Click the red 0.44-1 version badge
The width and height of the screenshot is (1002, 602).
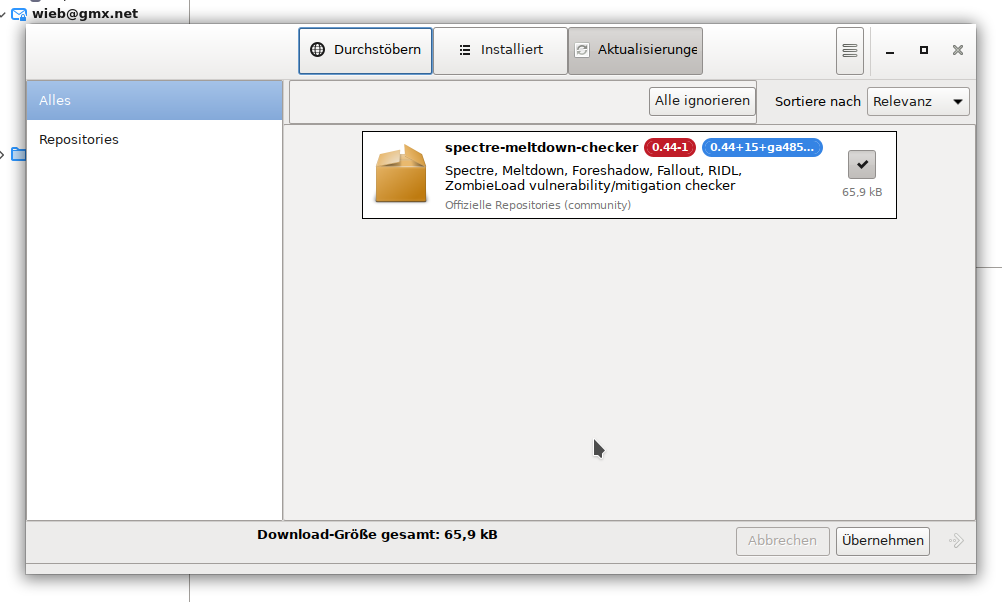coord(670,148)
